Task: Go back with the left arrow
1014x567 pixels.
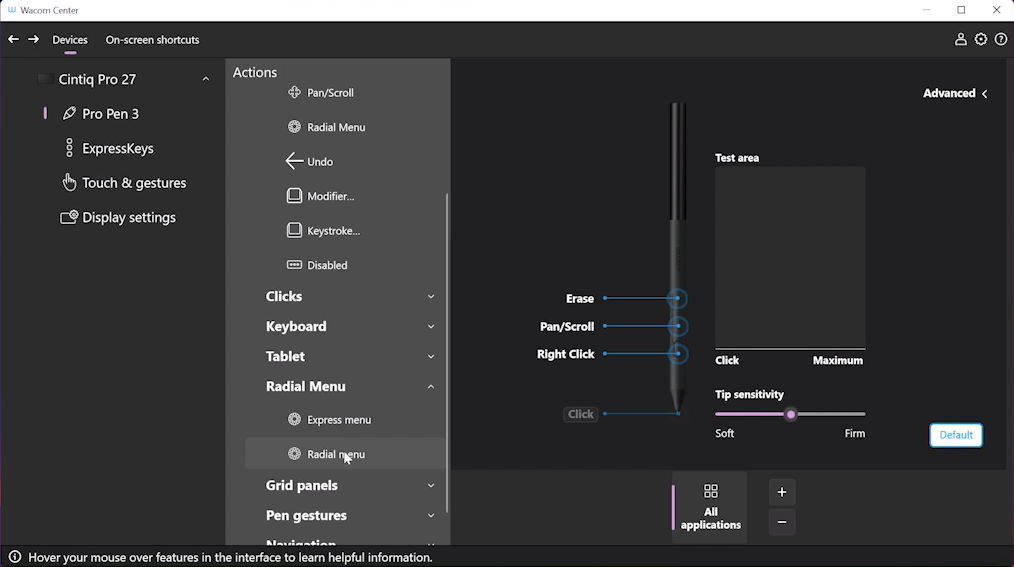Action: [x=13, y=39]
